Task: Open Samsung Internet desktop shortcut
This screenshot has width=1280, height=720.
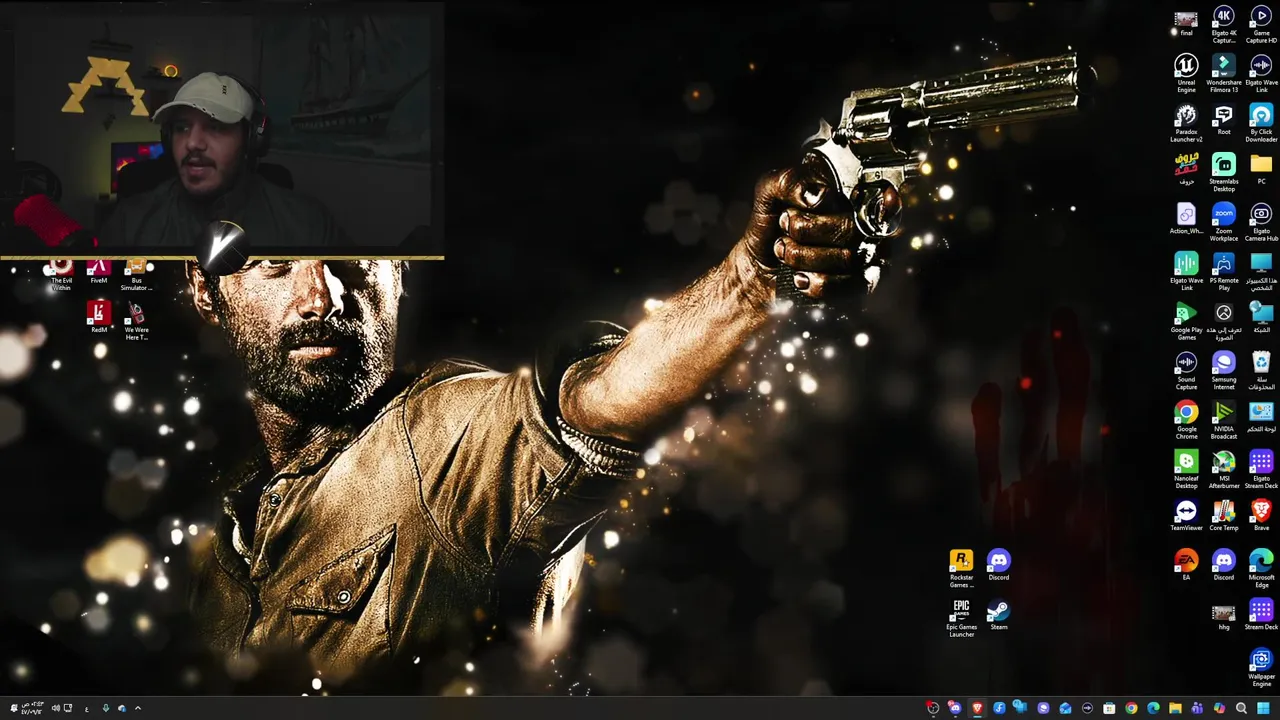Action: click(x=1223, y=369)
